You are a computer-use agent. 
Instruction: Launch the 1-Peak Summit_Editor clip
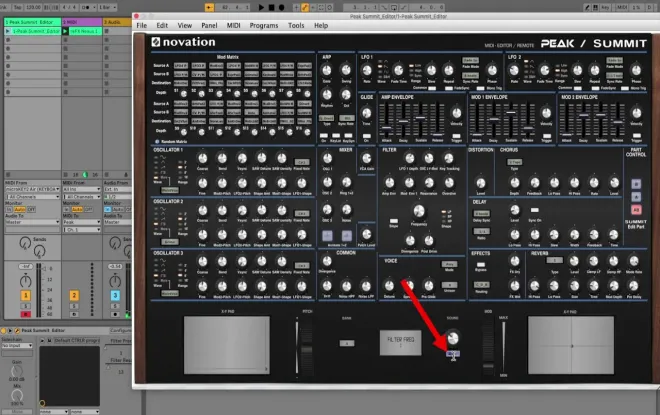[7, 31]
